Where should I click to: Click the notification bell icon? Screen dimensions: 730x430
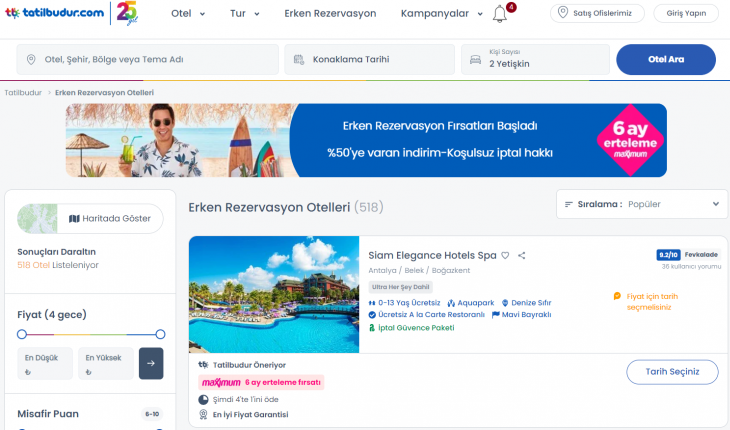point(500,14)
